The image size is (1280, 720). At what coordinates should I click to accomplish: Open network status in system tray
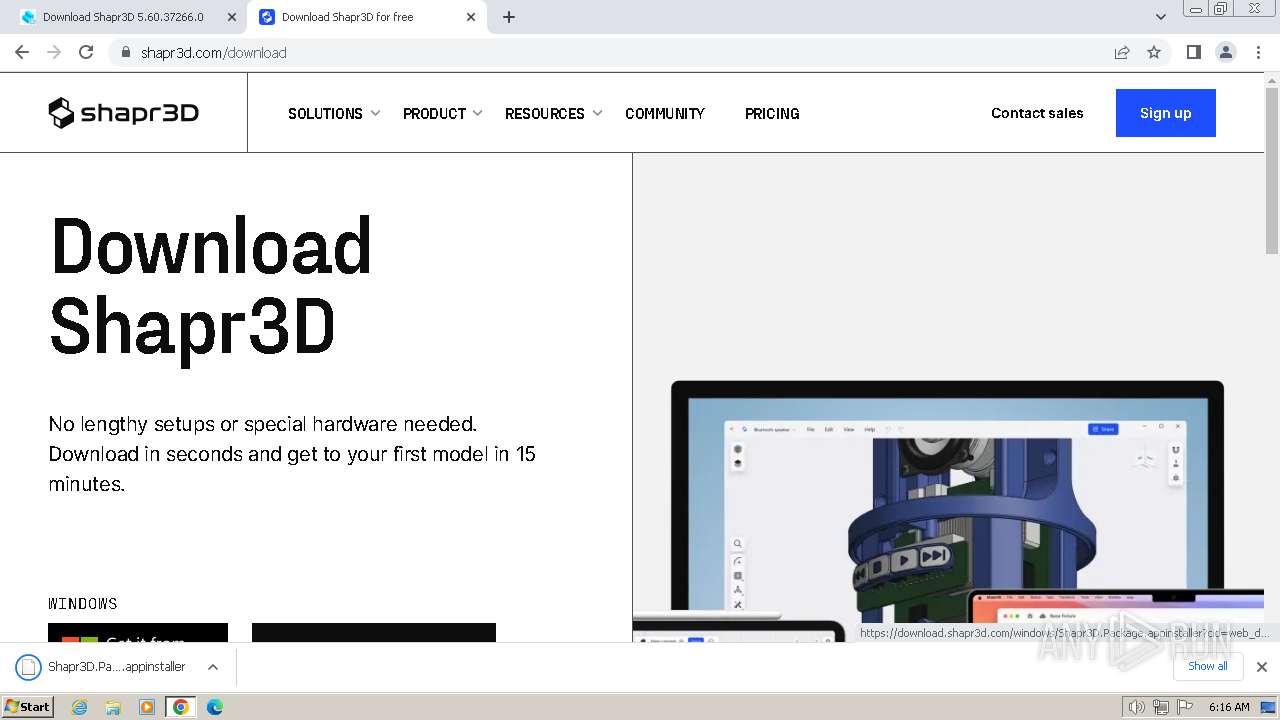pos(1160,707)
